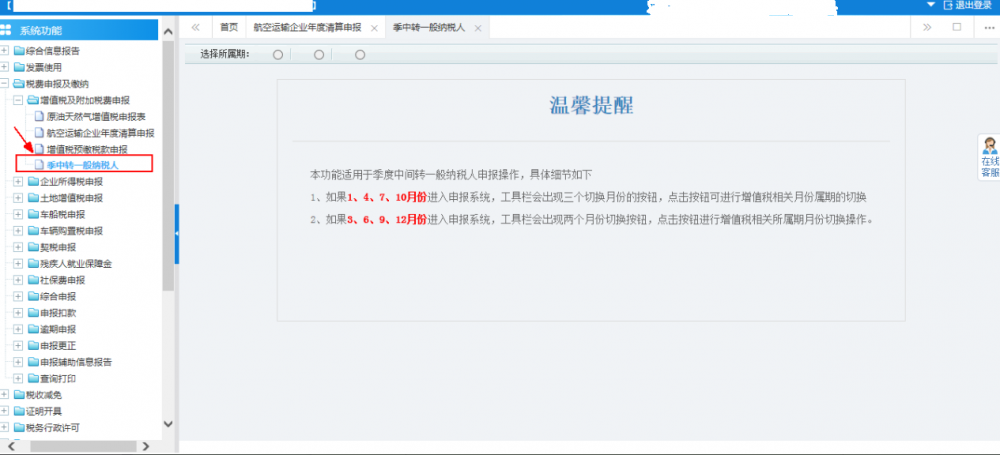
Task: Expand the 车船税申报 node
Action: pos(18,214)
